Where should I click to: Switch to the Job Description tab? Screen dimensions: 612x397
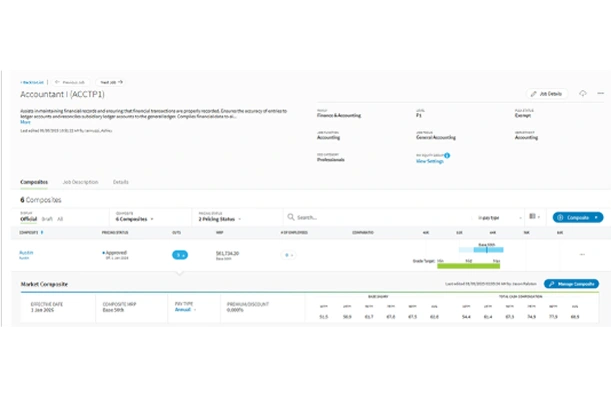80,182
